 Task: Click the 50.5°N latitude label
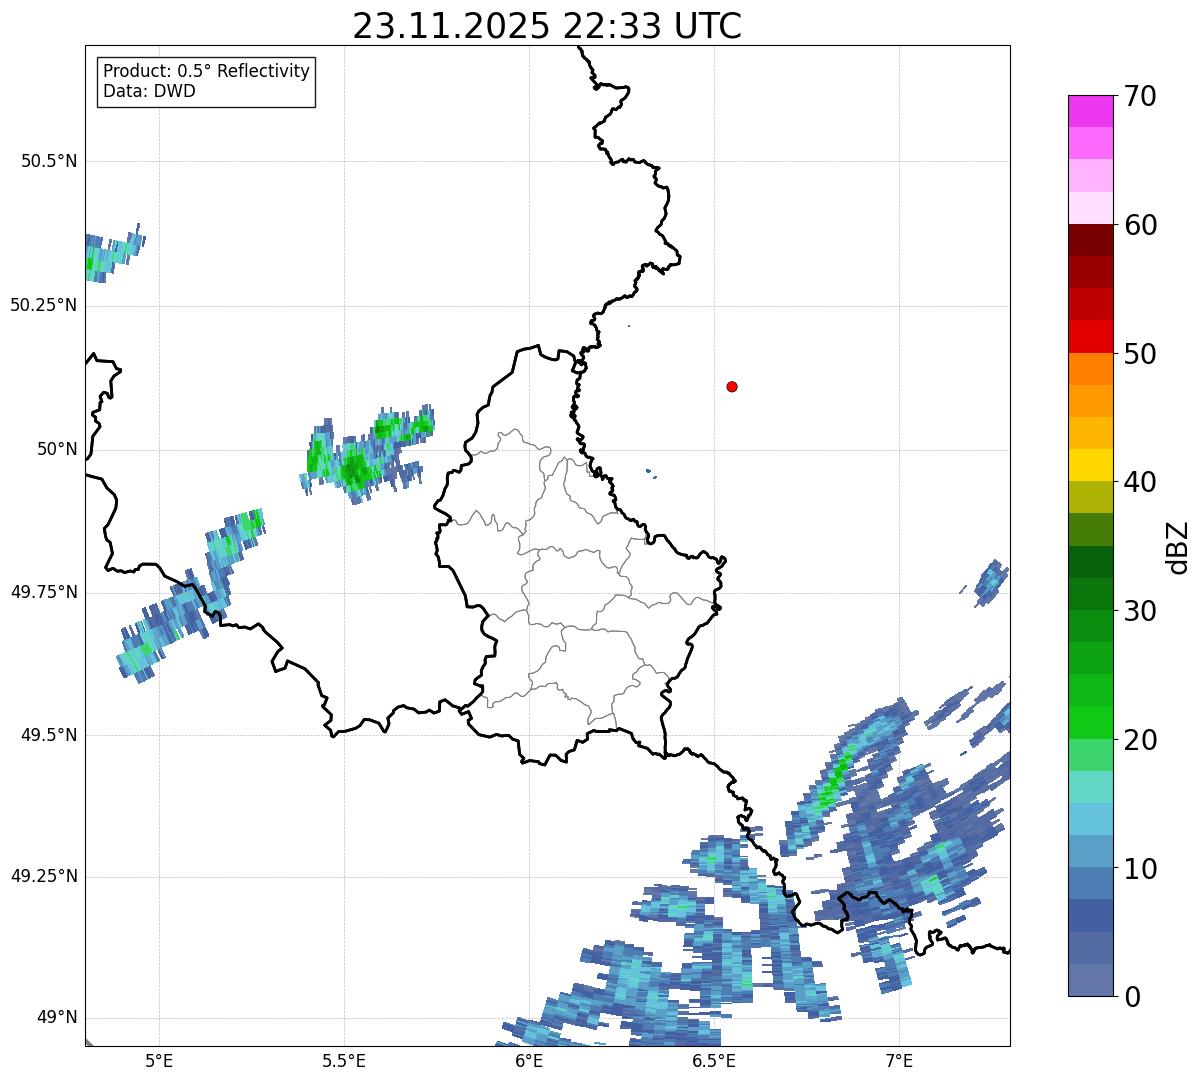tap(49, 161)
